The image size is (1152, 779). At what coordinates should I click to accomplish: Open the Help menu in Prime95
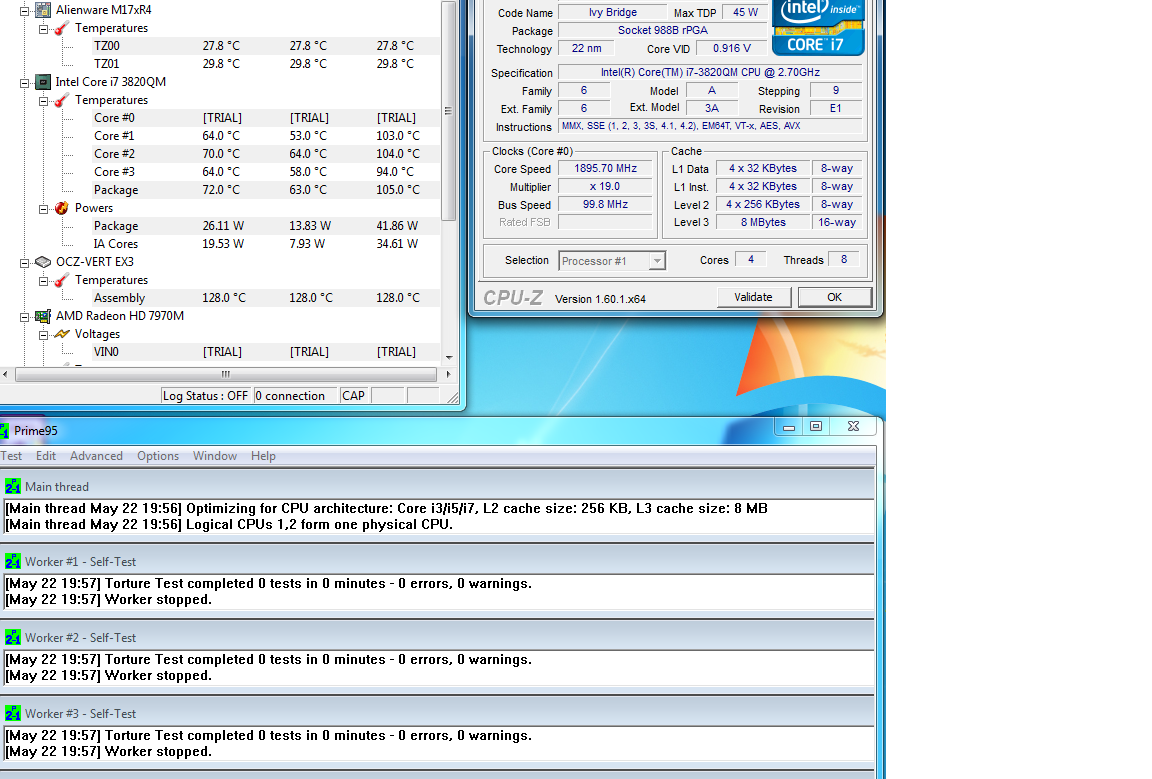[263, 456]
